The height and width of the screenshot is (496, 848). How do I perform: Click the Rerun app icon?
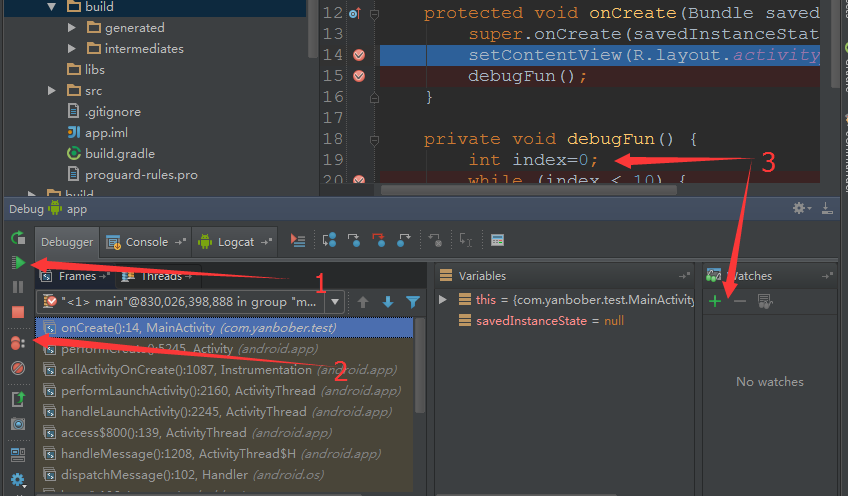[x=18, y=238]
